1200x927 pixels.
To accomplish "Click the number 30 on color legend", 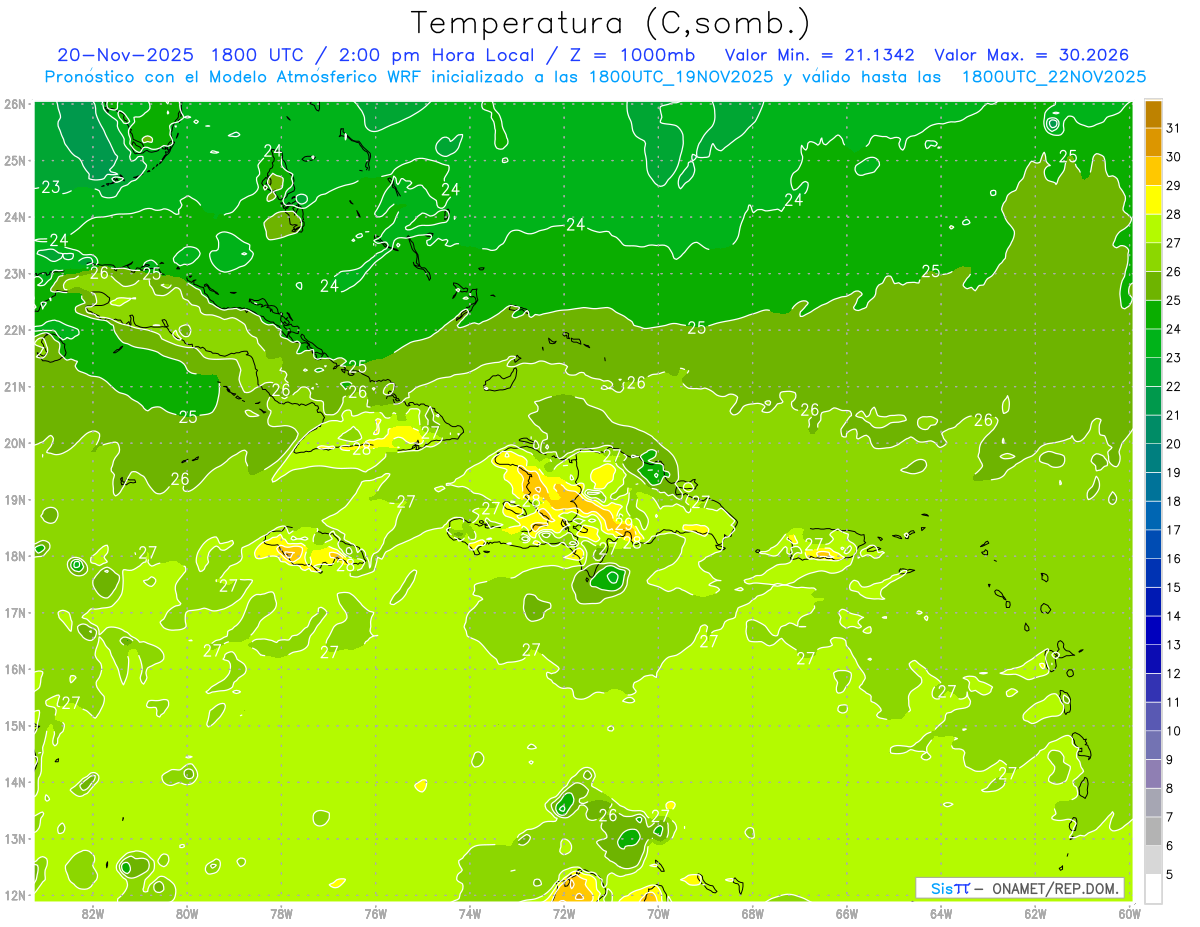I will [1173, 157].
